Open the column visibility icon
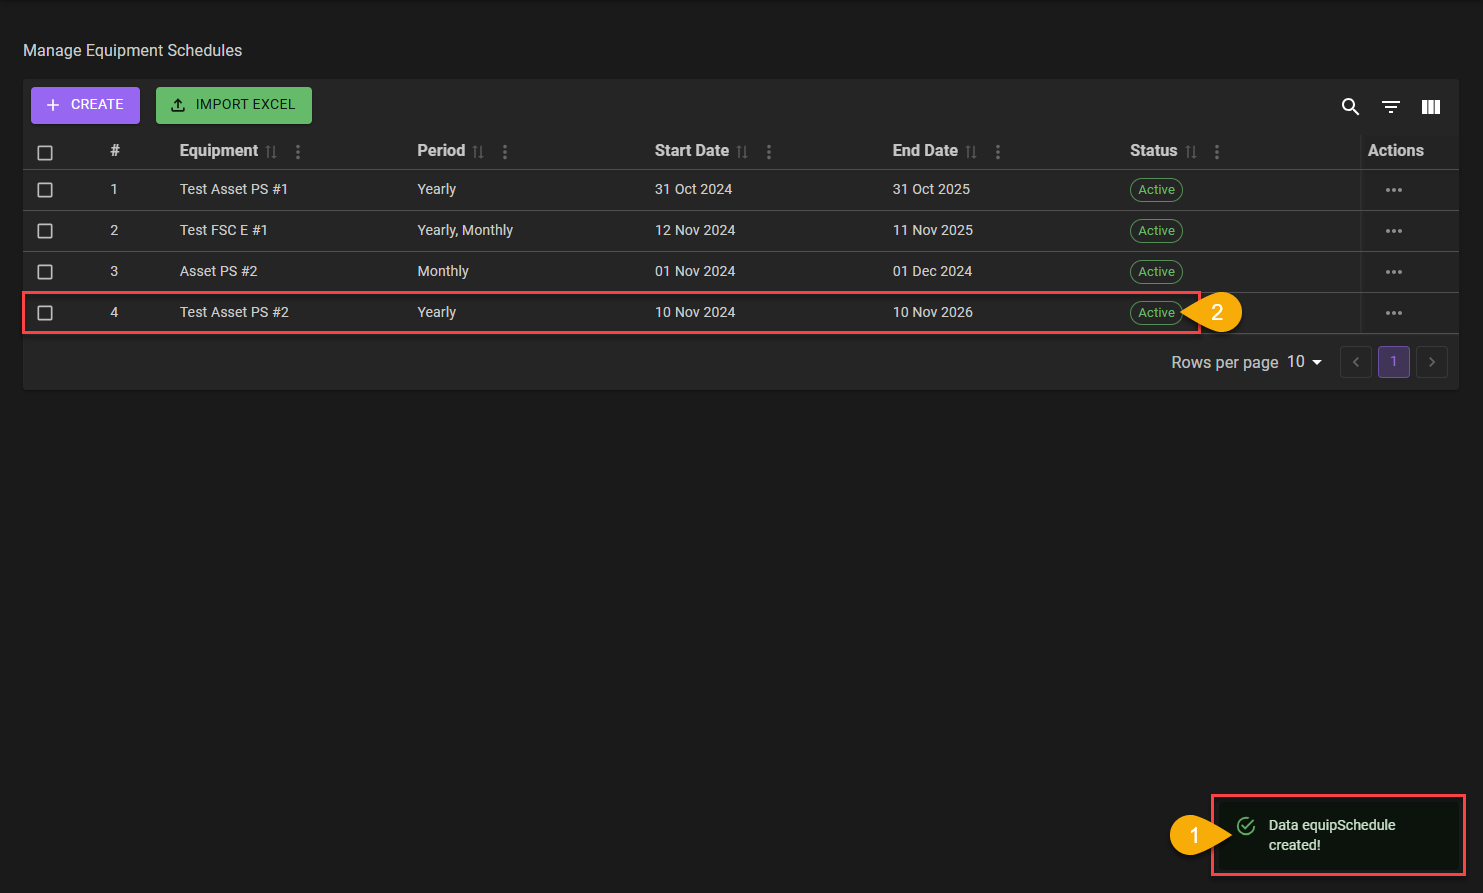 pos(1431,107)
